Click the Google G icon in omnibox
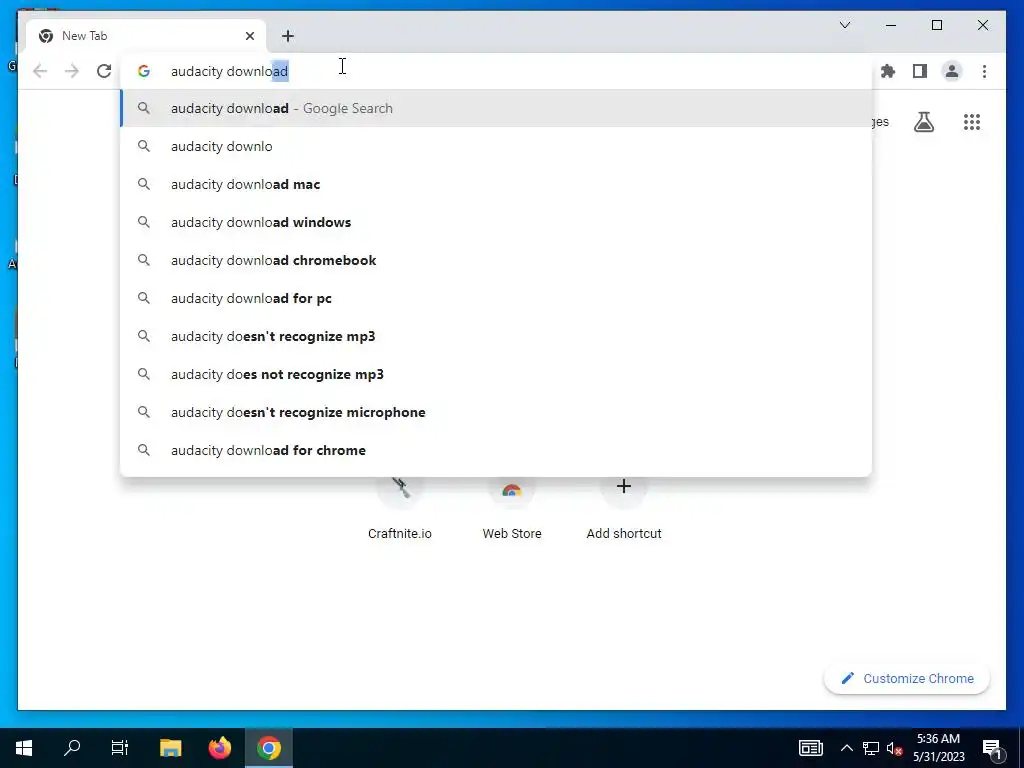This screenshot has height=768, width=1024. point(144,71)
